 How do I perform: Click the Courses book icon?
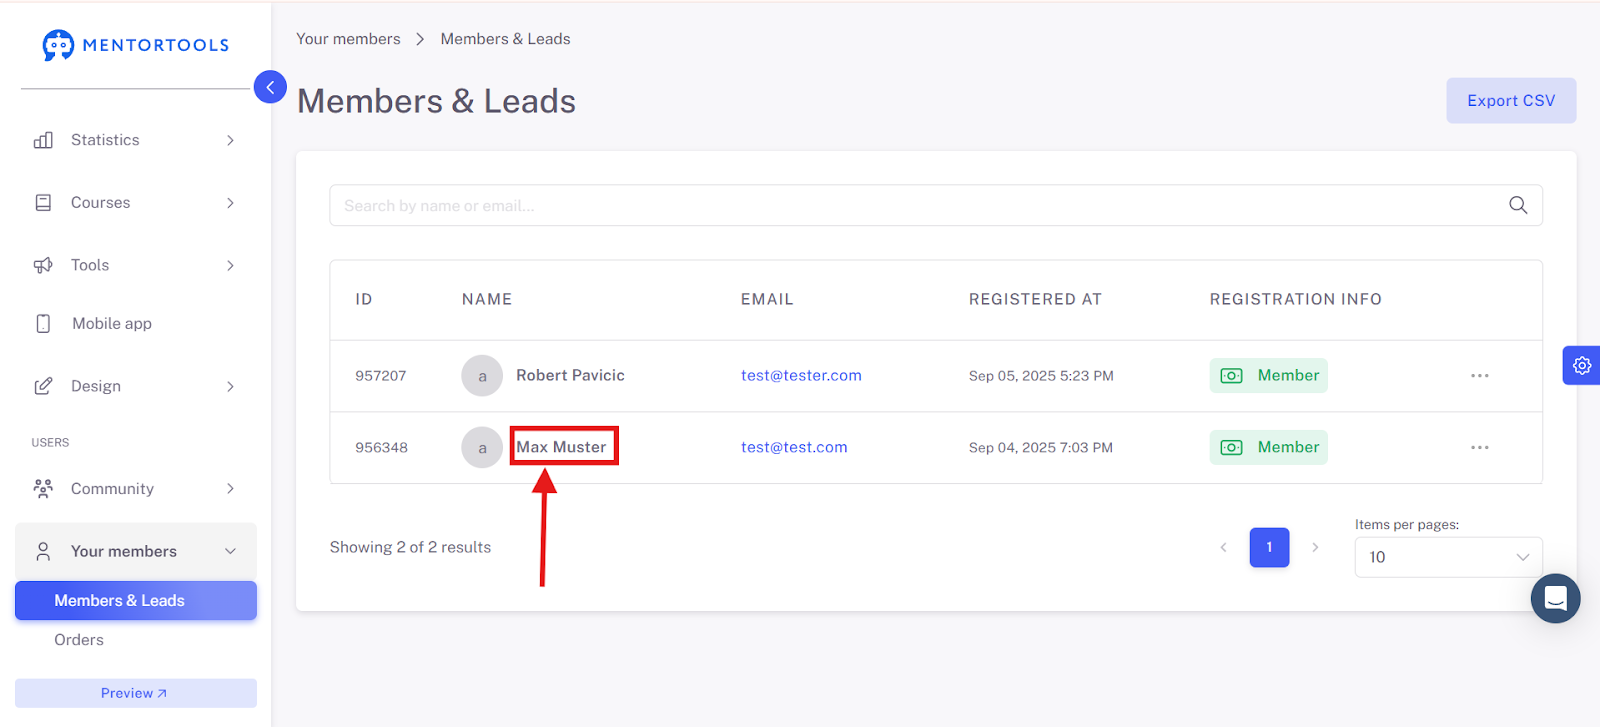pos(43,203)
